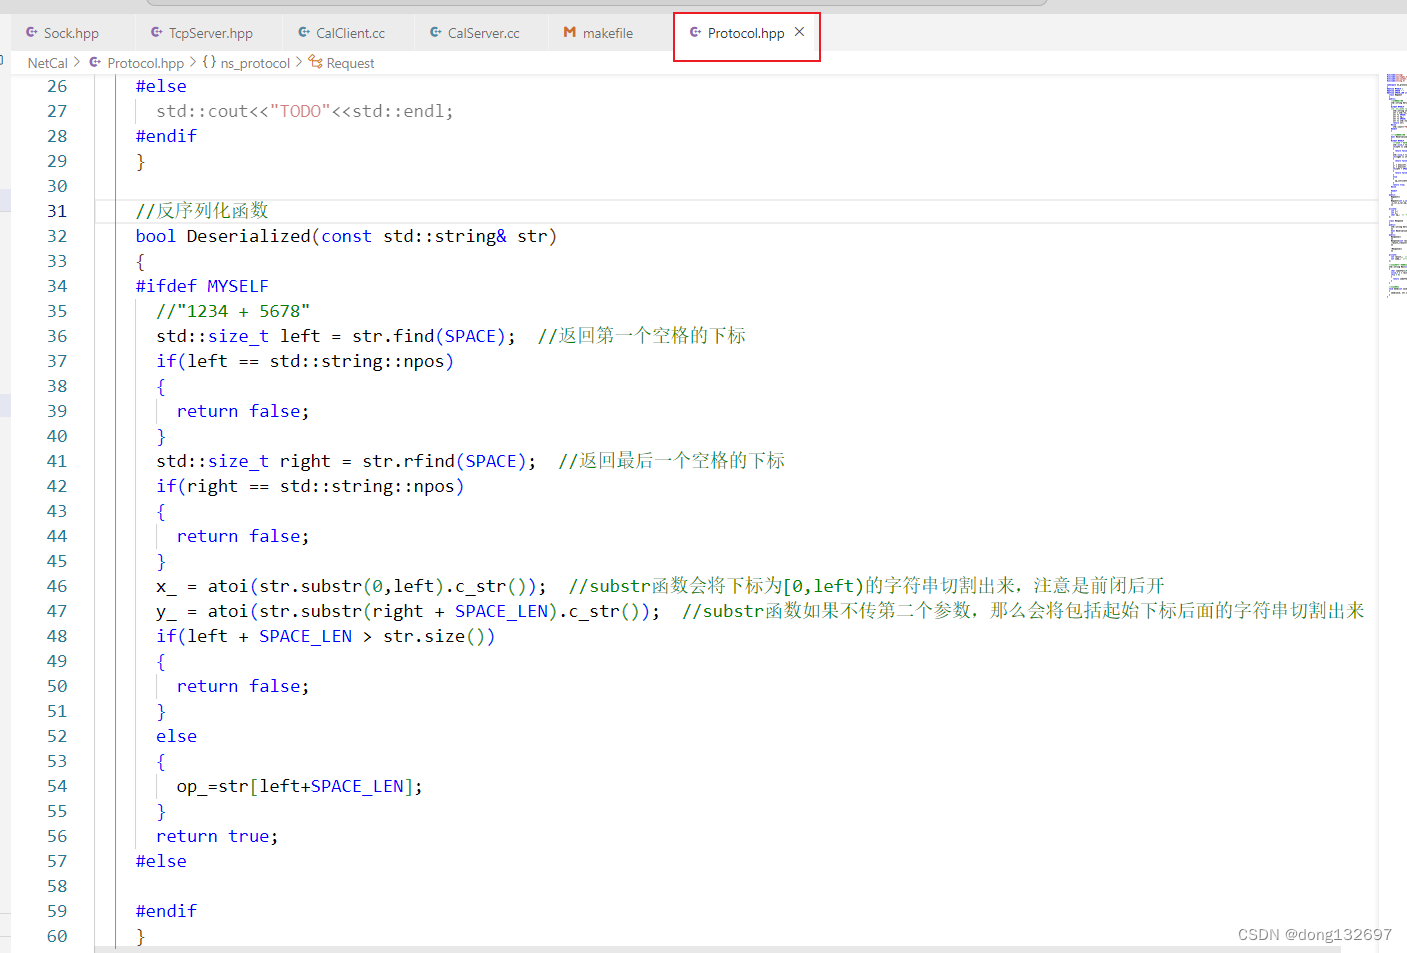1407x953 pixels.
Task: Click '//"1234 + 5678"' comment
Action: coord(233,311)
